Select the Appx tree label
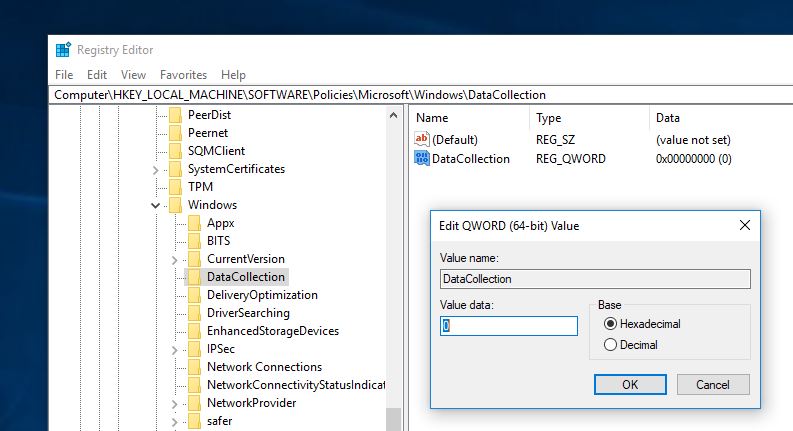This screenshot has width=793, height=431. 221,223
